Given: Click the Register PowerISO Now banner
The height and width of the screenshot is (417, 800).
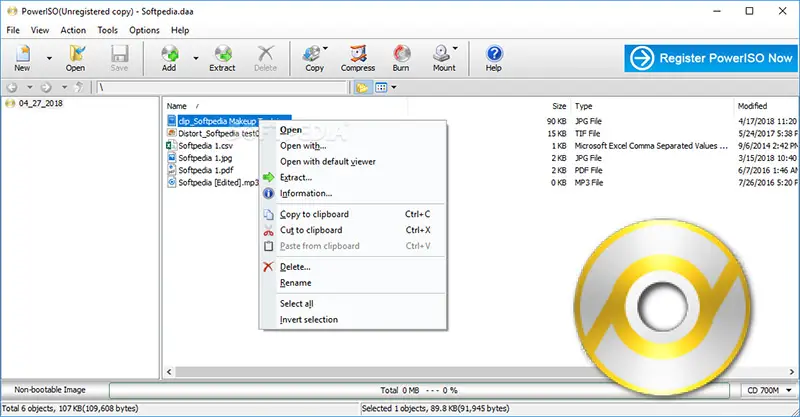Looking at the screenshot, I should pyautogui.click(x=711, y=58).
